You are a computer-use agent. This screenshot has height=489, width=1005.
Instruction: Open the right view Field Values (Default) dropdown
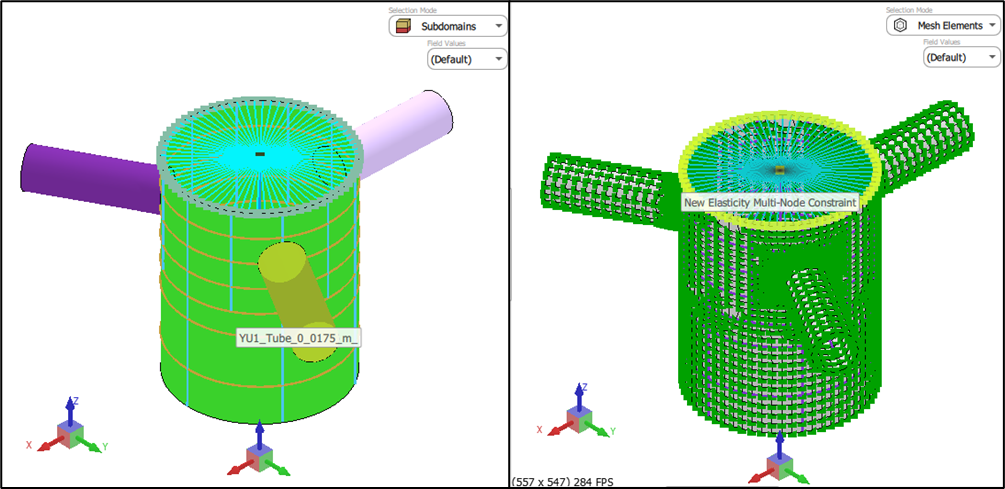click(961, 57)
